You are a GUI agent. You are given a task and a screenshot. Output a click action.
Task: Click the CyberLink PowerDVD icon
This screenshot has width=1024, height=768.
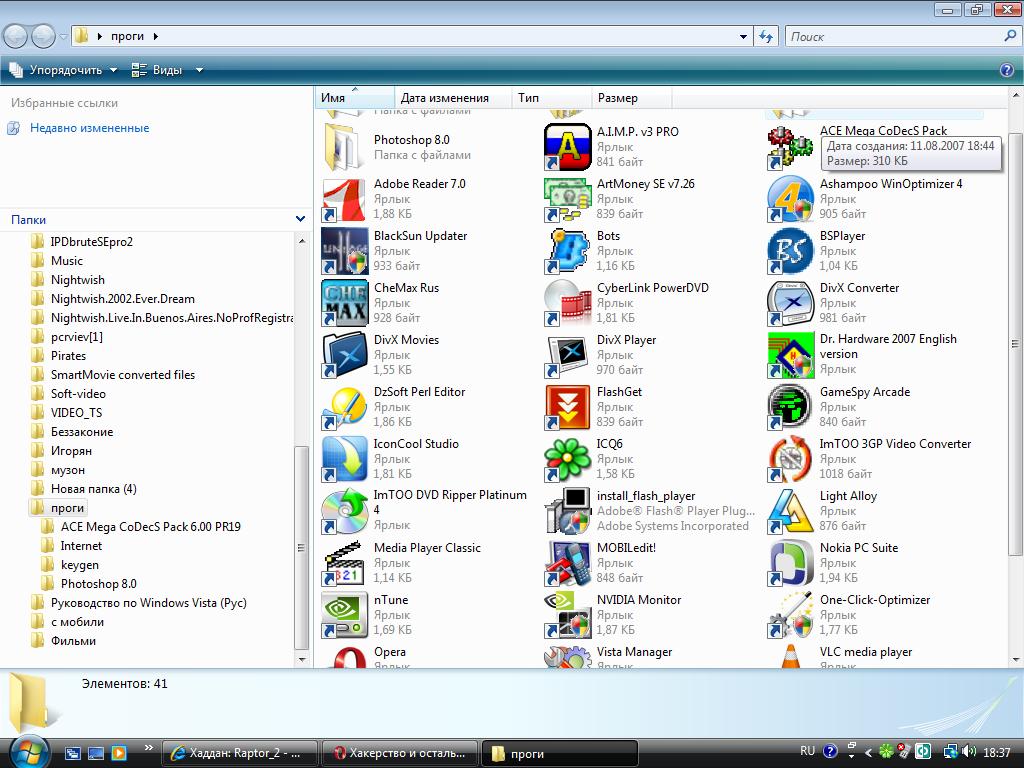(568, 303)
